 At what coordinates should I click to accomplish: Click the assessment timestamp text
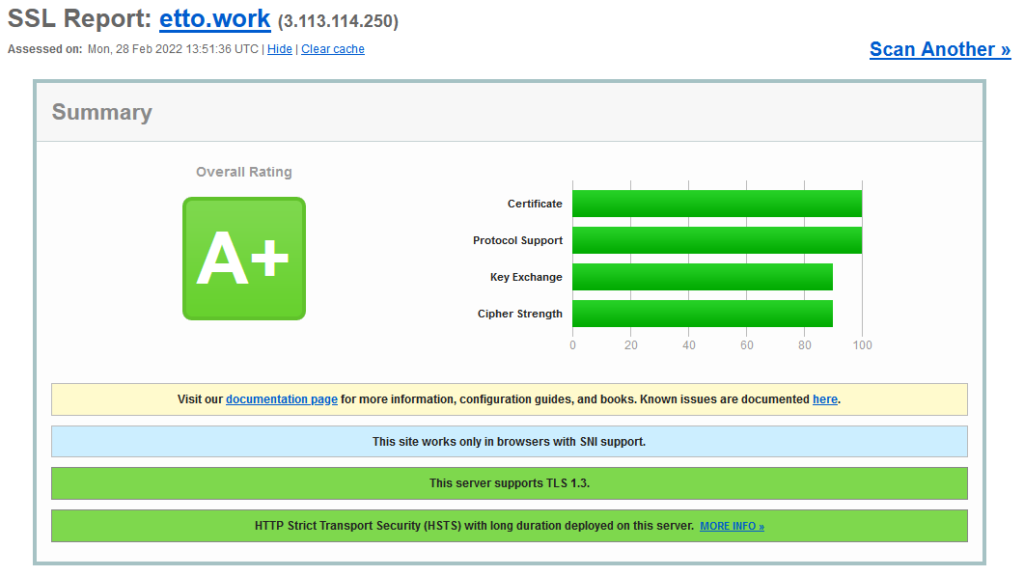click(174, 49)
